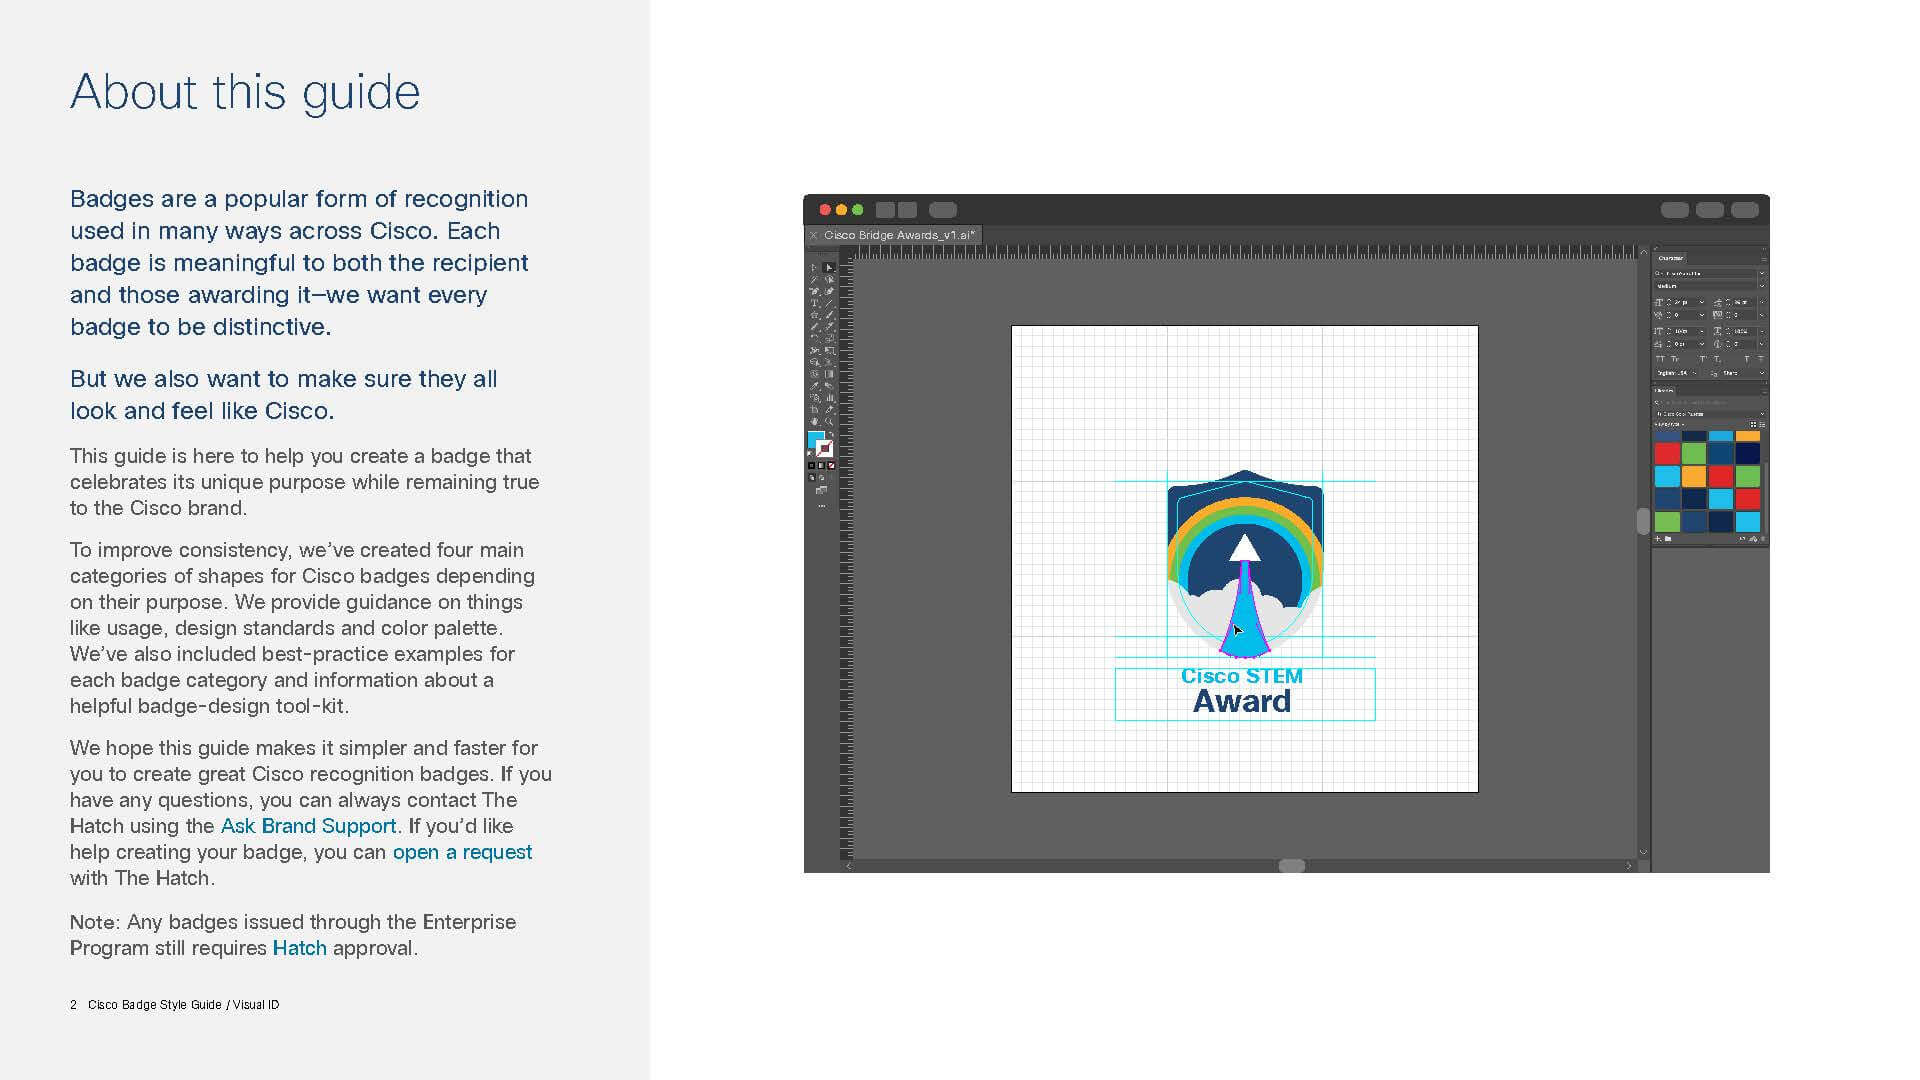Image resolution: width=1920 pixels, height=1080 pixels.
Task: Toggle Subscript in Character panel
Action: point(1717,360)
